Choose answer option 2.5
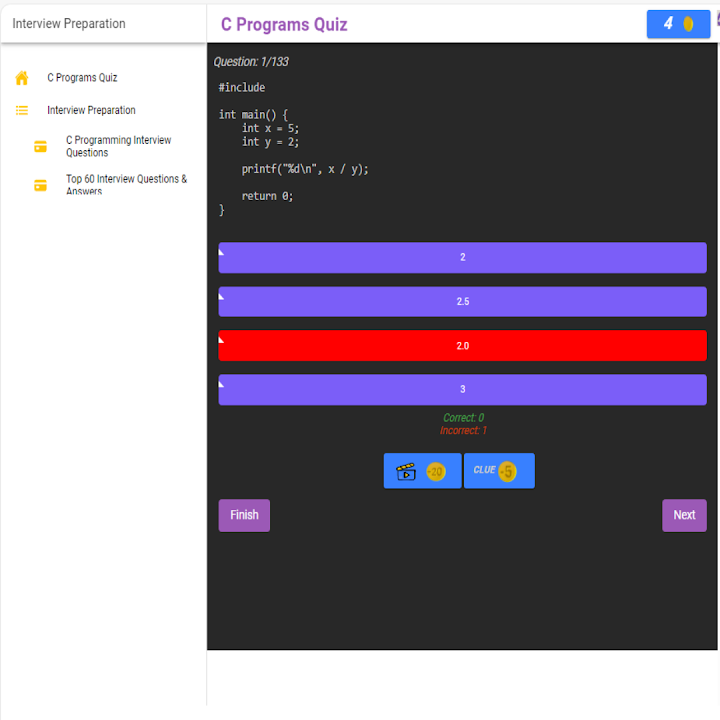The image size is (720, 720). [462, 302]
